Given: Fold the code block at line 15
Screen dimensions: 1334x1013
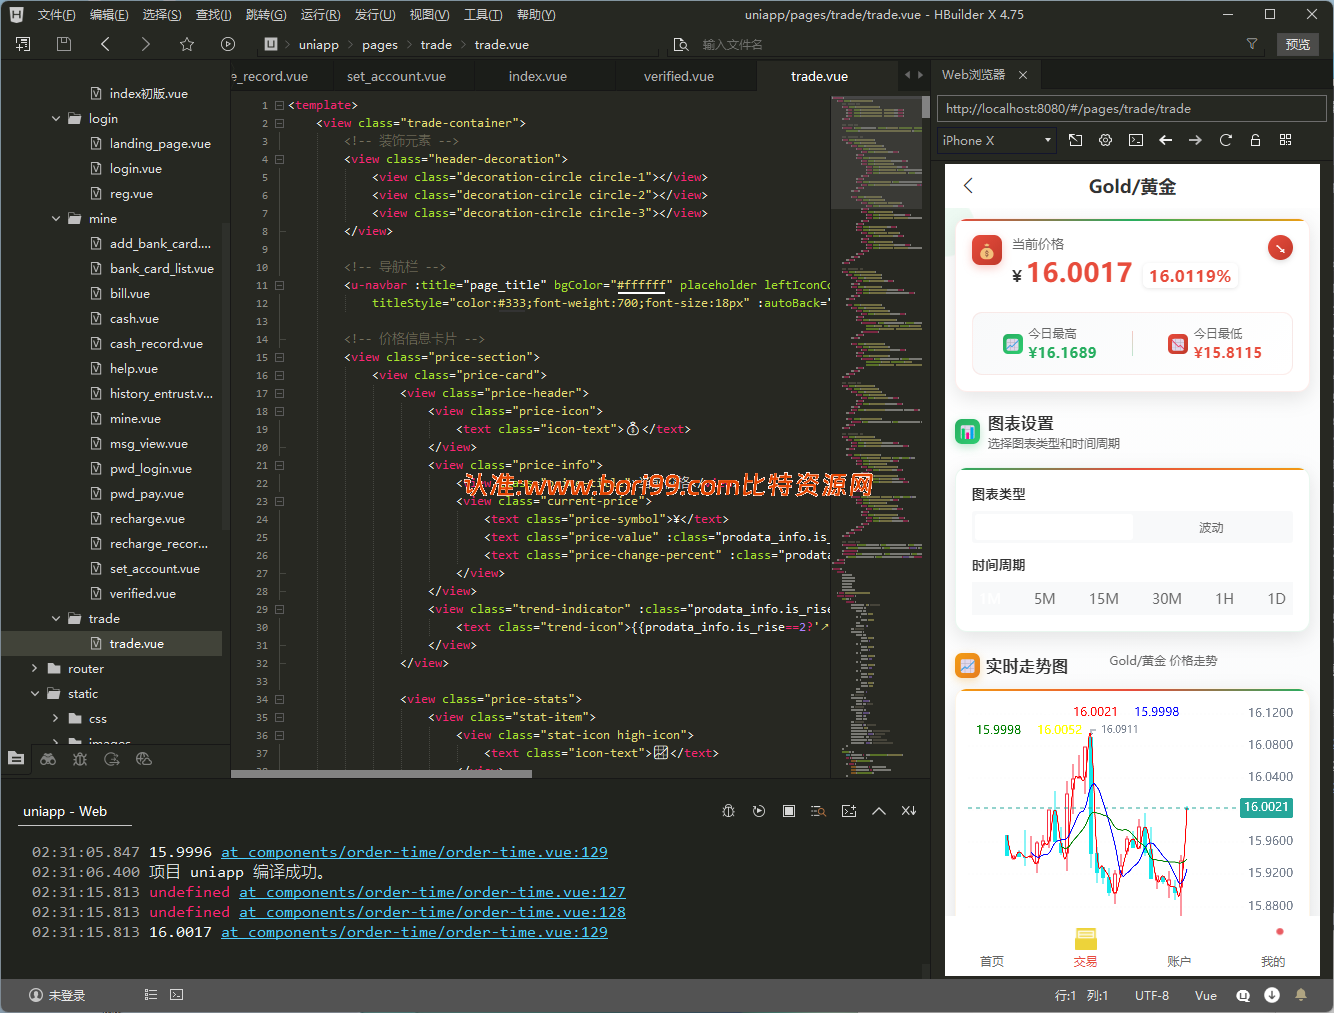Looking at the screenshot, I should 279,357.
